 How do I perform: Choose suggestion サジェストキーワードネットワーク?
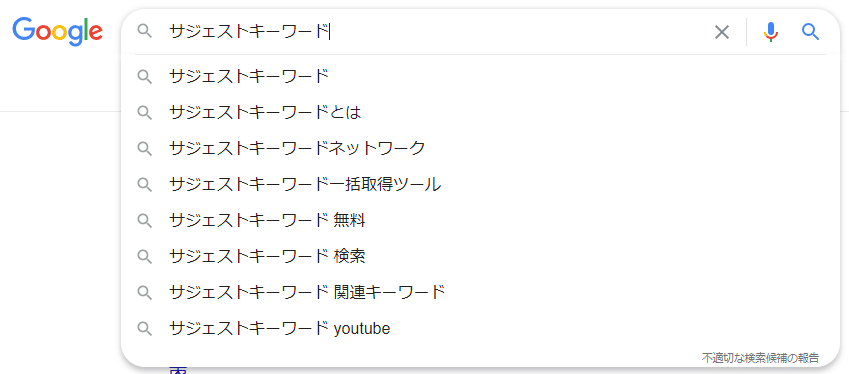[480, 148]
